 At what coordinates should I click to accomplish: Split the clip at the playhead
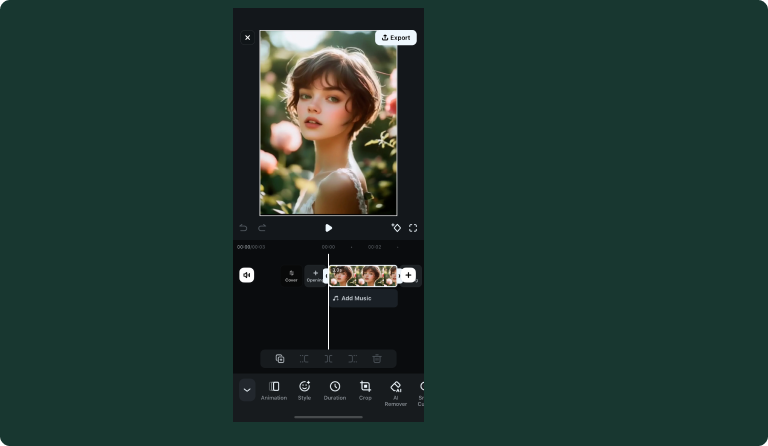click(x=328, y=359)
